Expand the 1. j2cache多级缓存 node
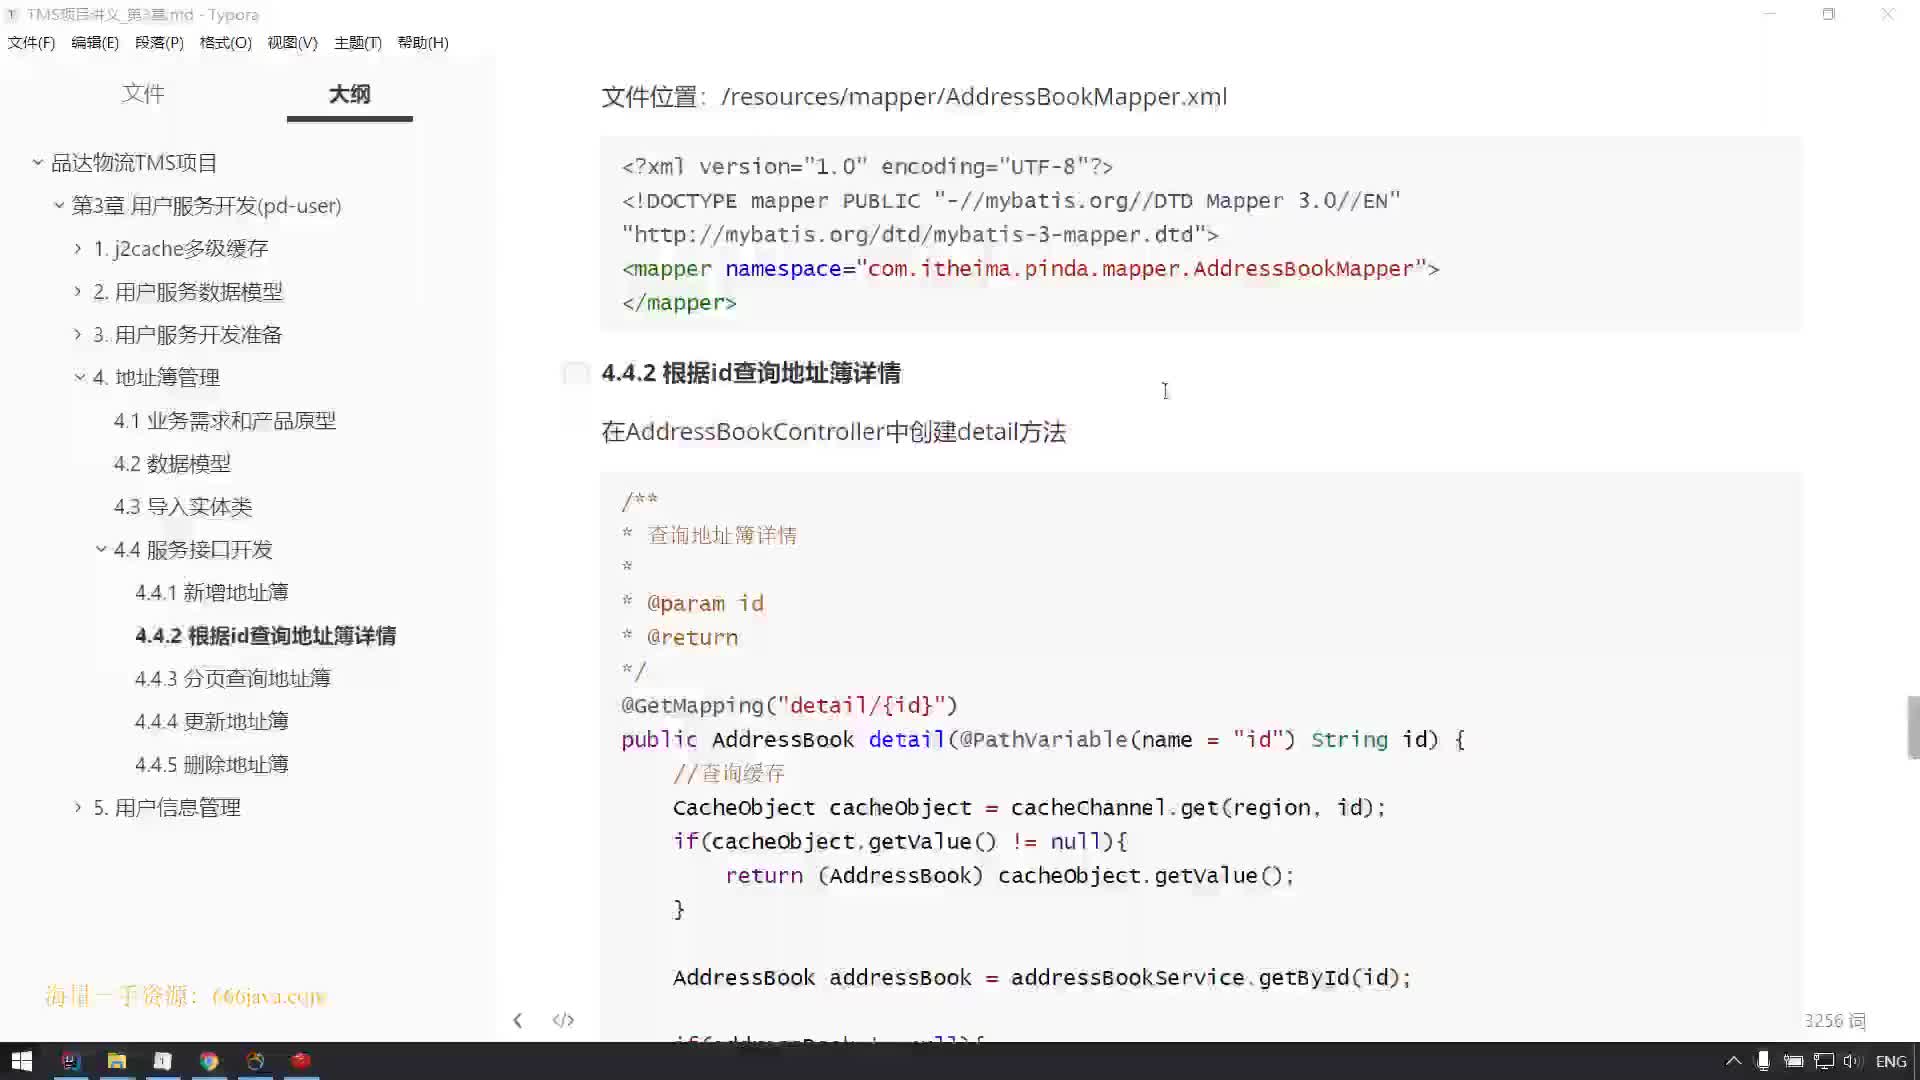The height and width of the screenshot is (1080, 1920). pyautogui.click(x=78, y=248)
